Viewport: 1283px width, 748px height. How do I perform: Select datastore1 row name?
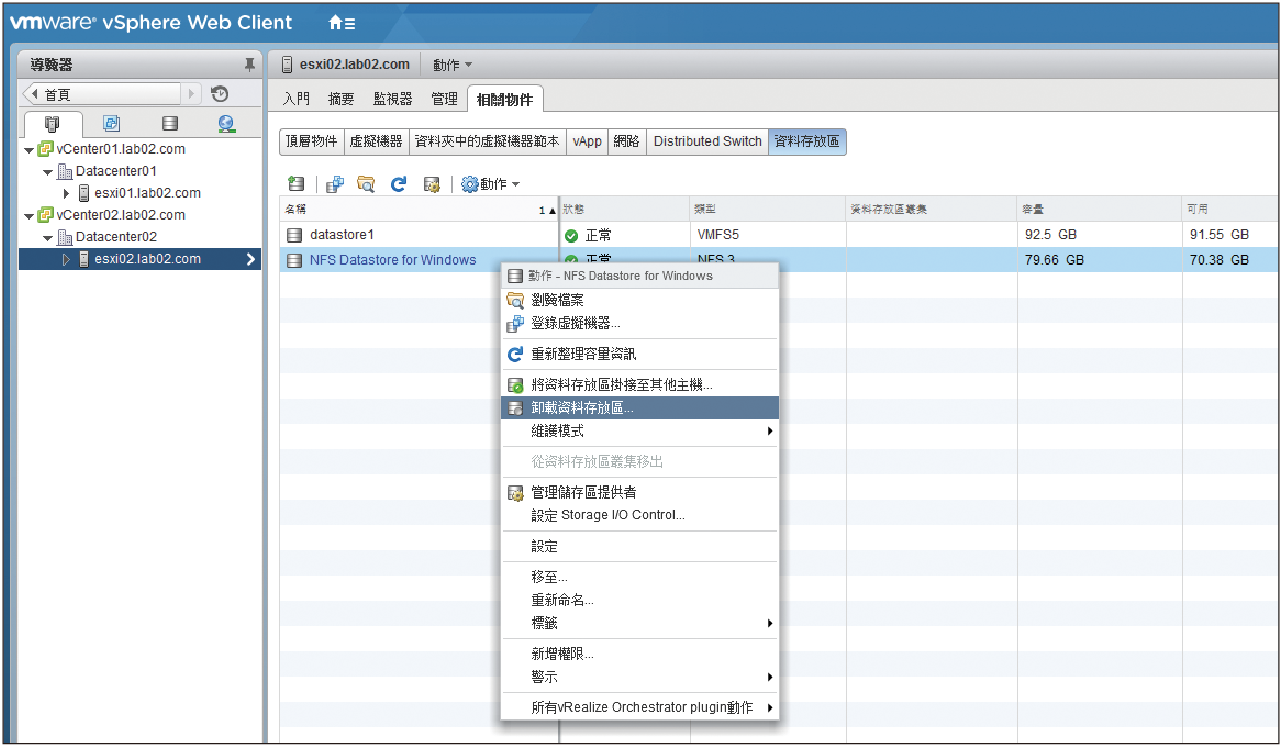pos(341,235)
